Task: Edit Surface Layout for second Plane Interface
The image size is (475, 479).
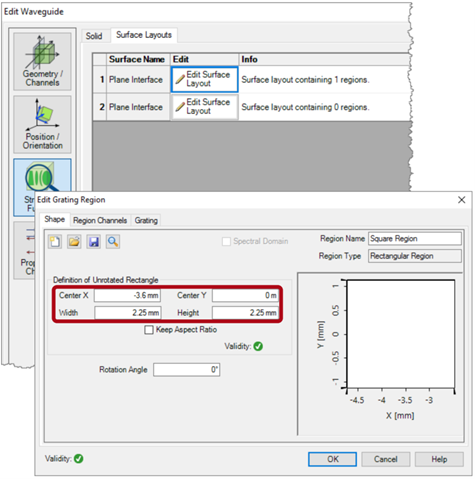Action: tap(204, 107)
